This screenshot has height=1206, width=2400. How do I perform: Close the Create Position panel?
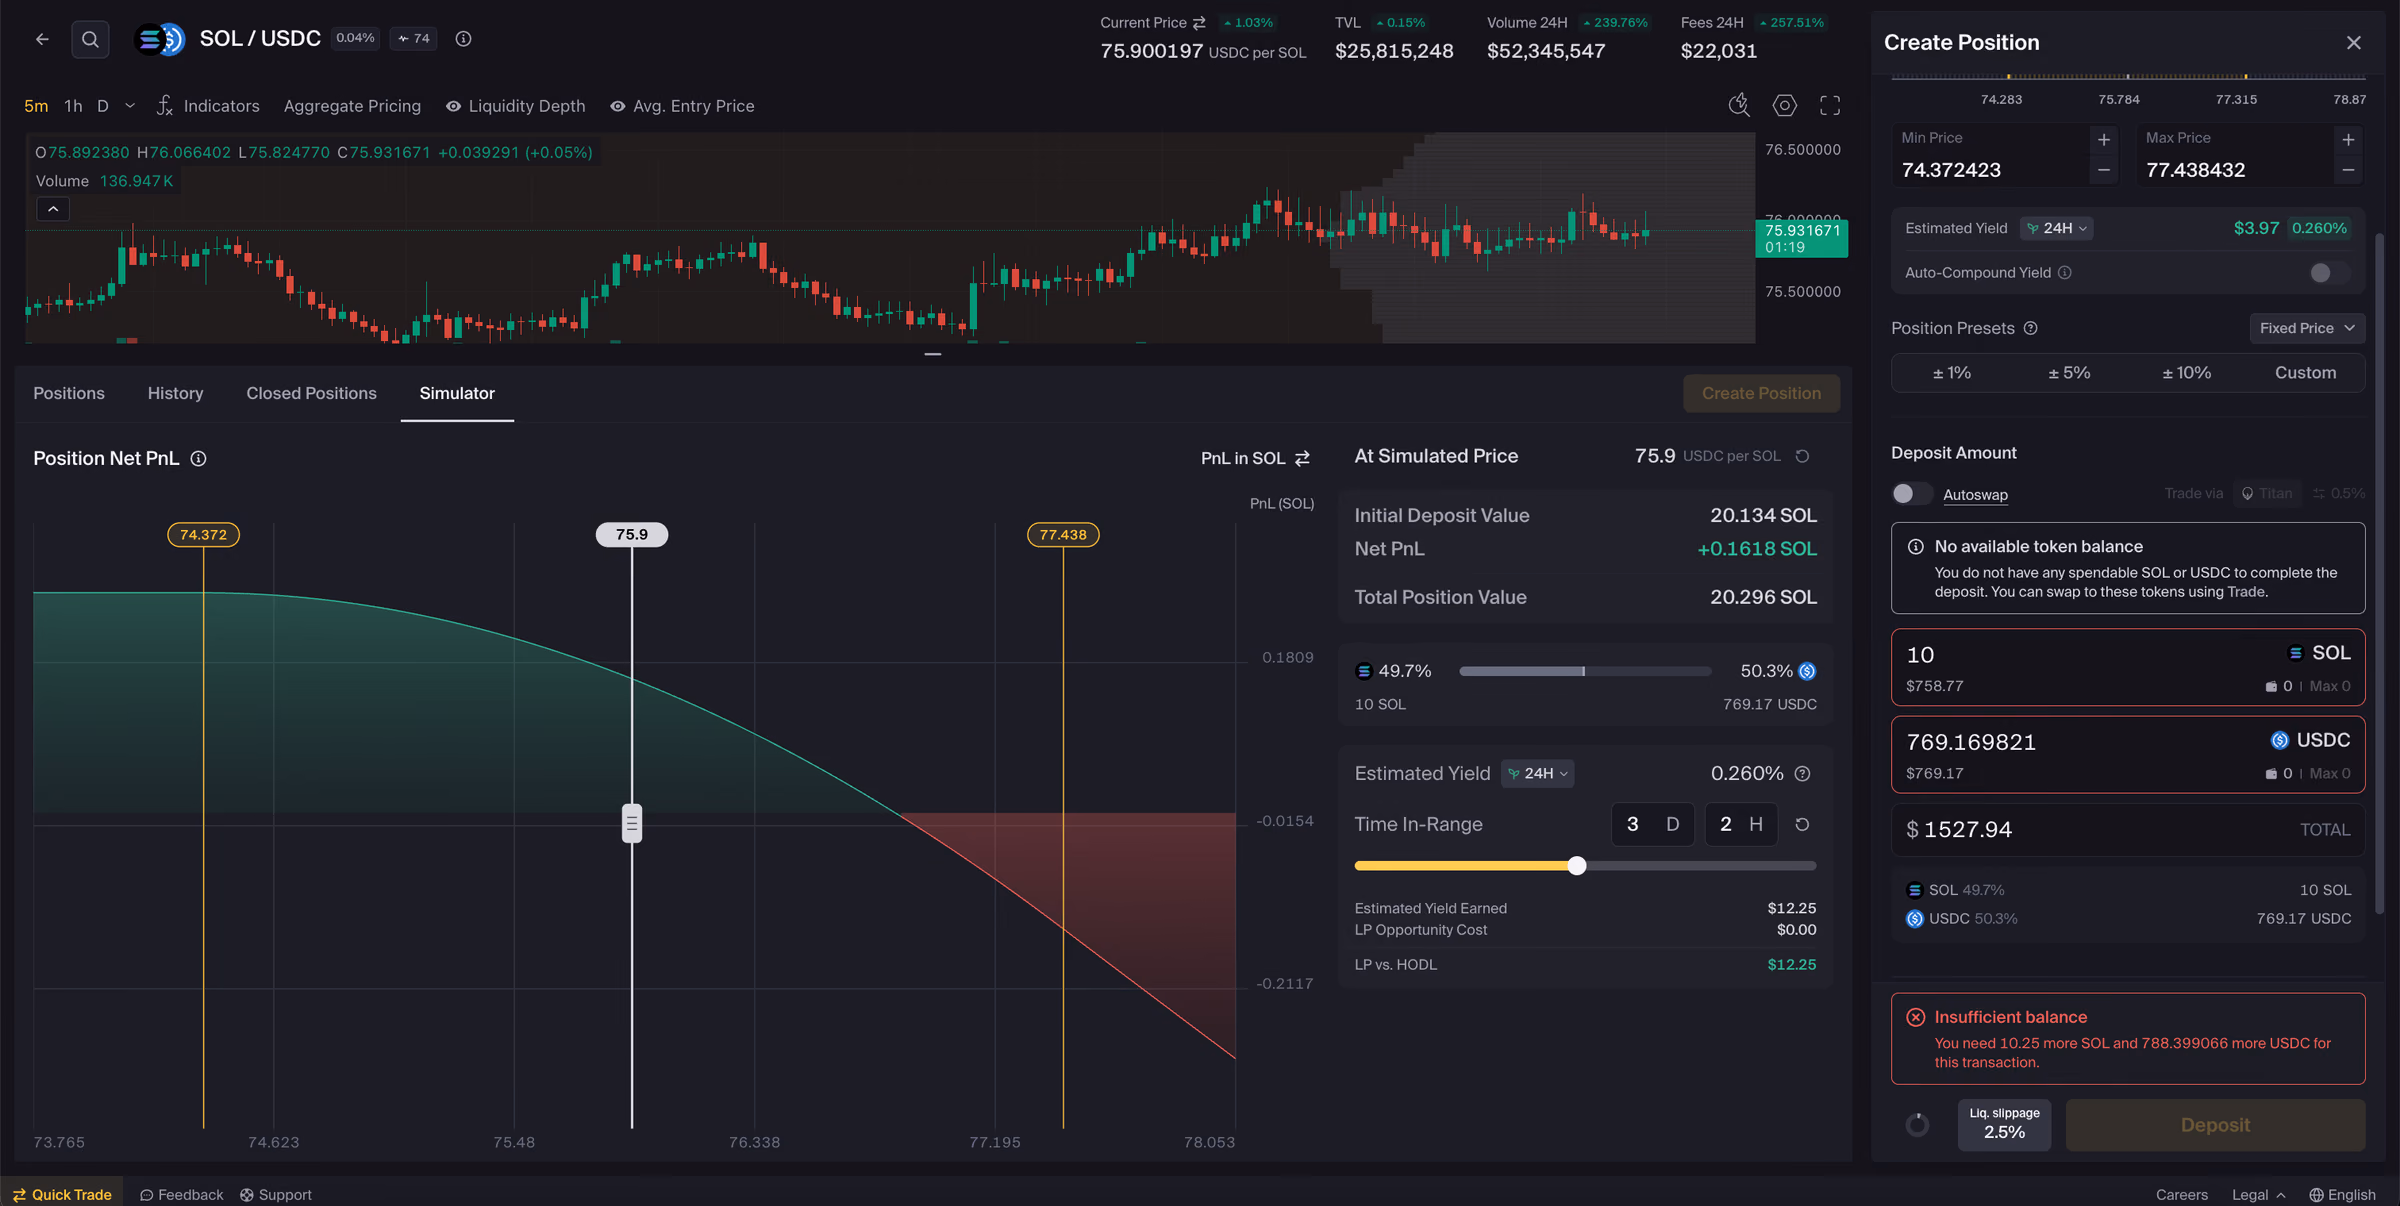click(2353, 42)
